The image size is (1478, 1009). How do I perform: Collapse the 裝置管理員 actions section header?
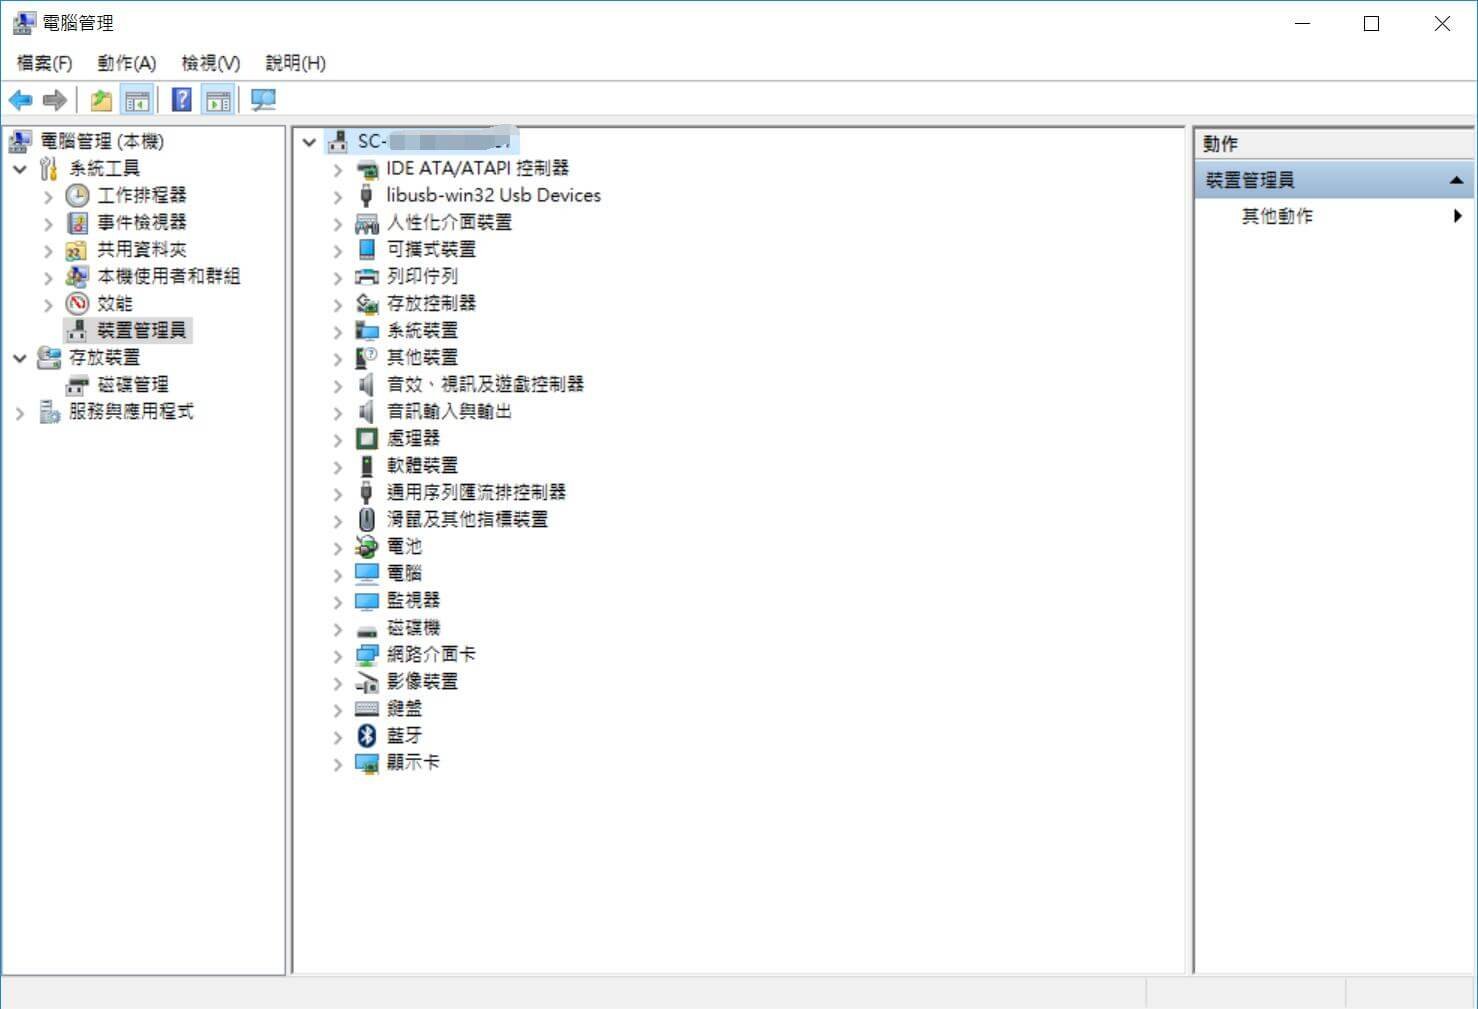1456,180
